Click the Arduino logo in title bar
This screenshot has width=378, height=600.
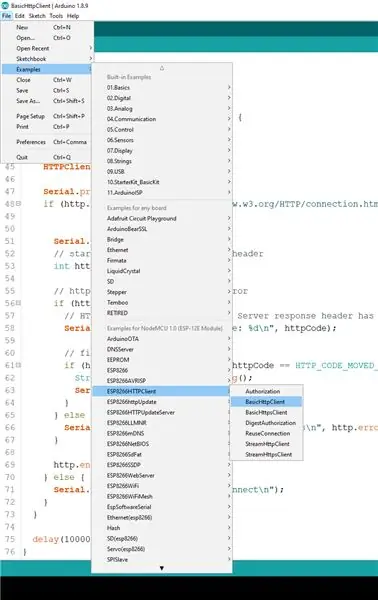point(5,6)
